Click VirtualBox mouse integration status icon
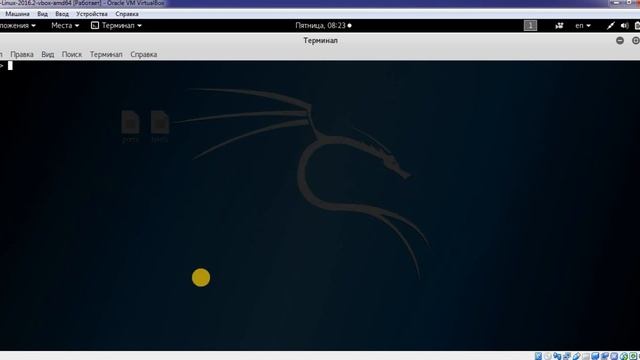This screenshot has width=640, height=360. [x=624, y=356]
